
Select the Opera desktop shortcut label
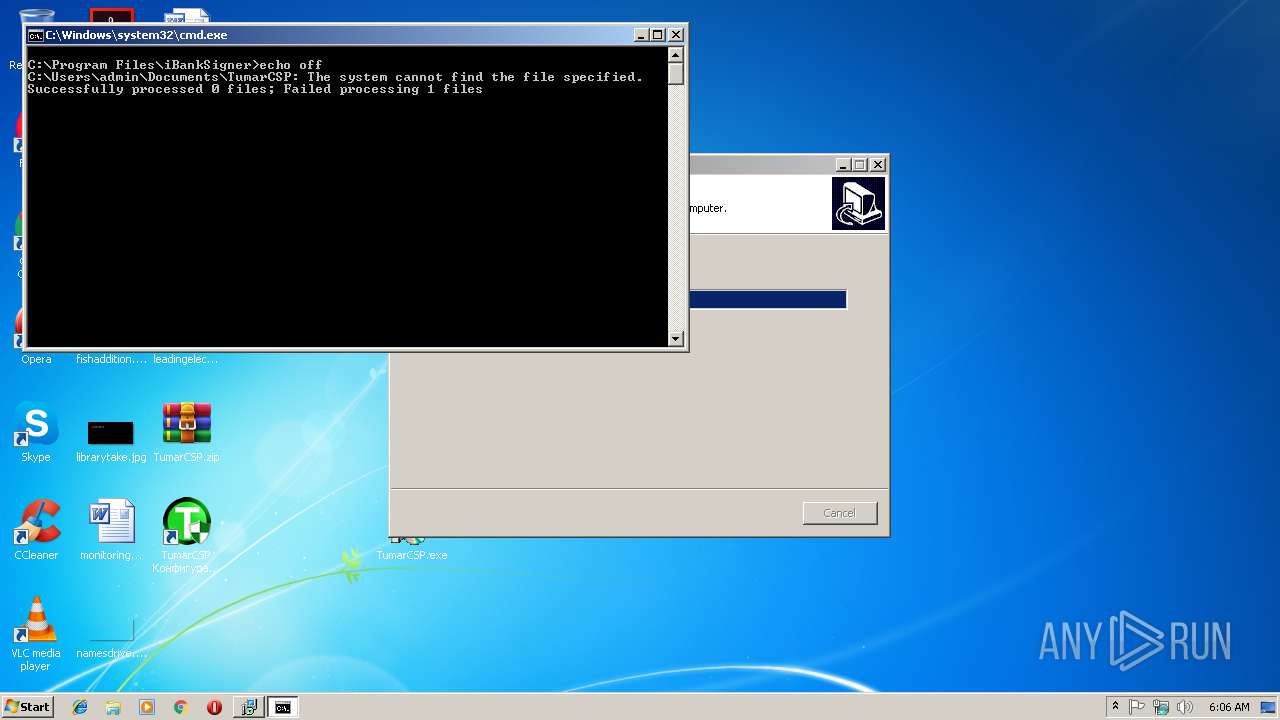tap(36, 359)
